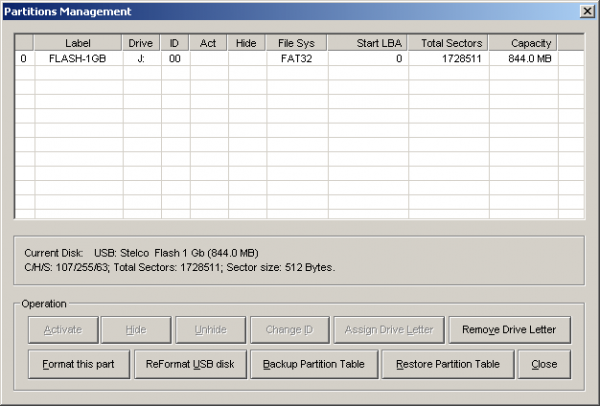Click ReFormat USB disk button
600x406 pixels.
click(x=191, y=364)
